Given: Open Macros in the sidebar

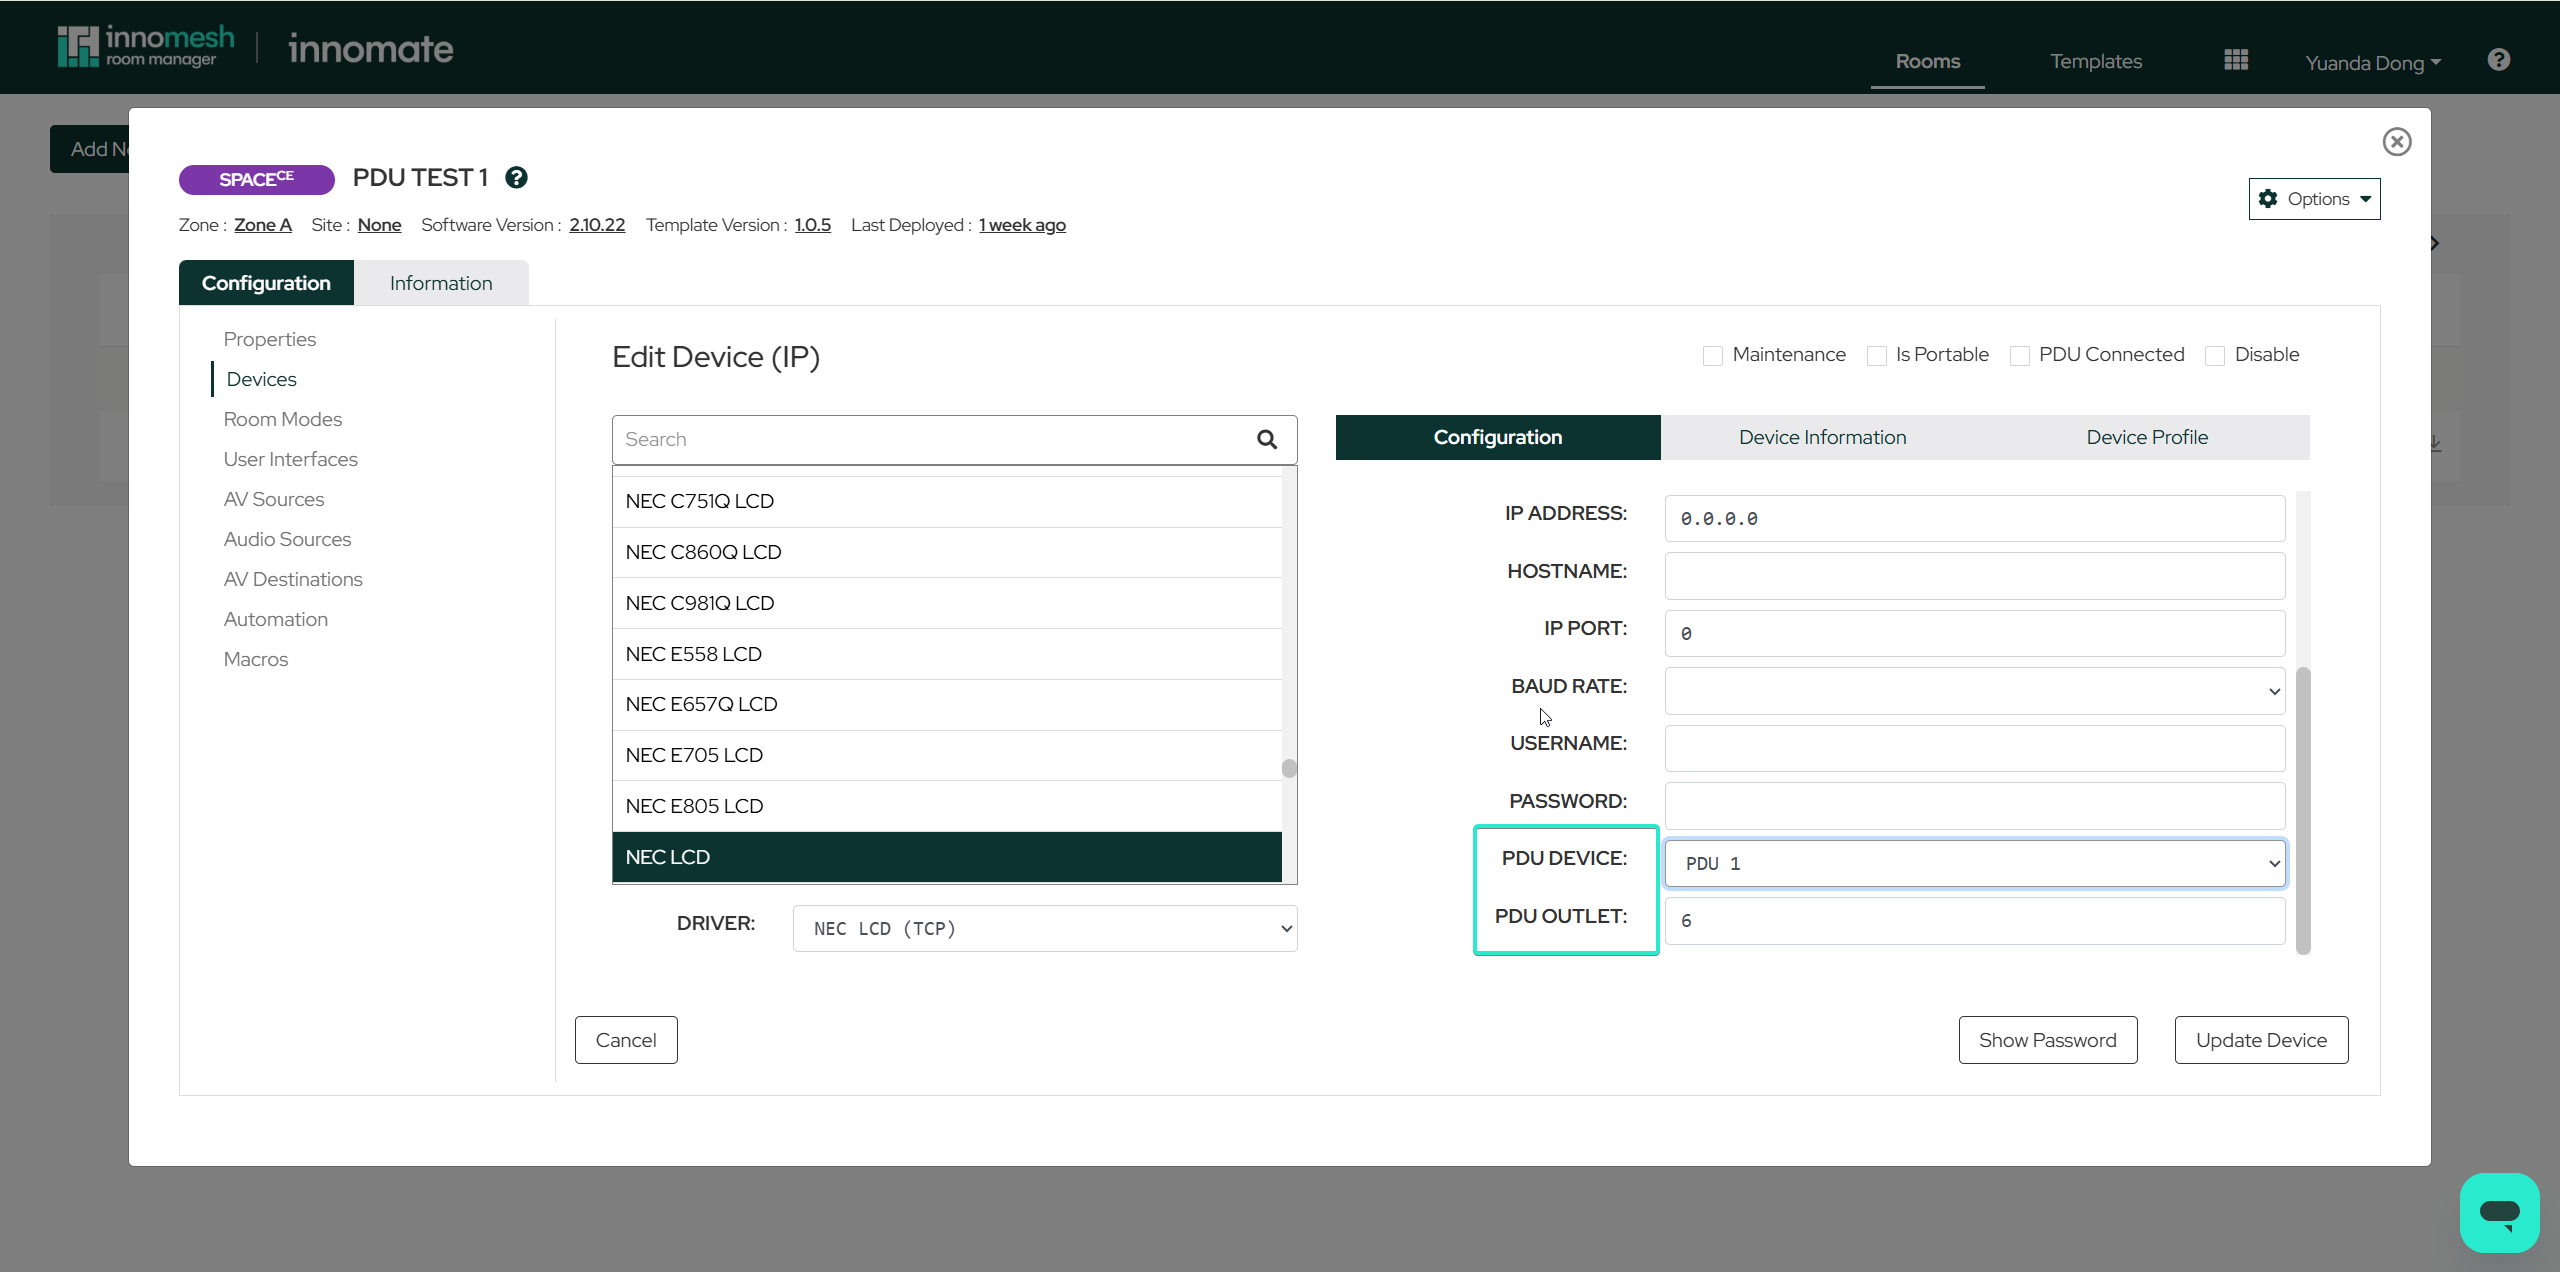Looking at the screenshot, I should [256, 659].
